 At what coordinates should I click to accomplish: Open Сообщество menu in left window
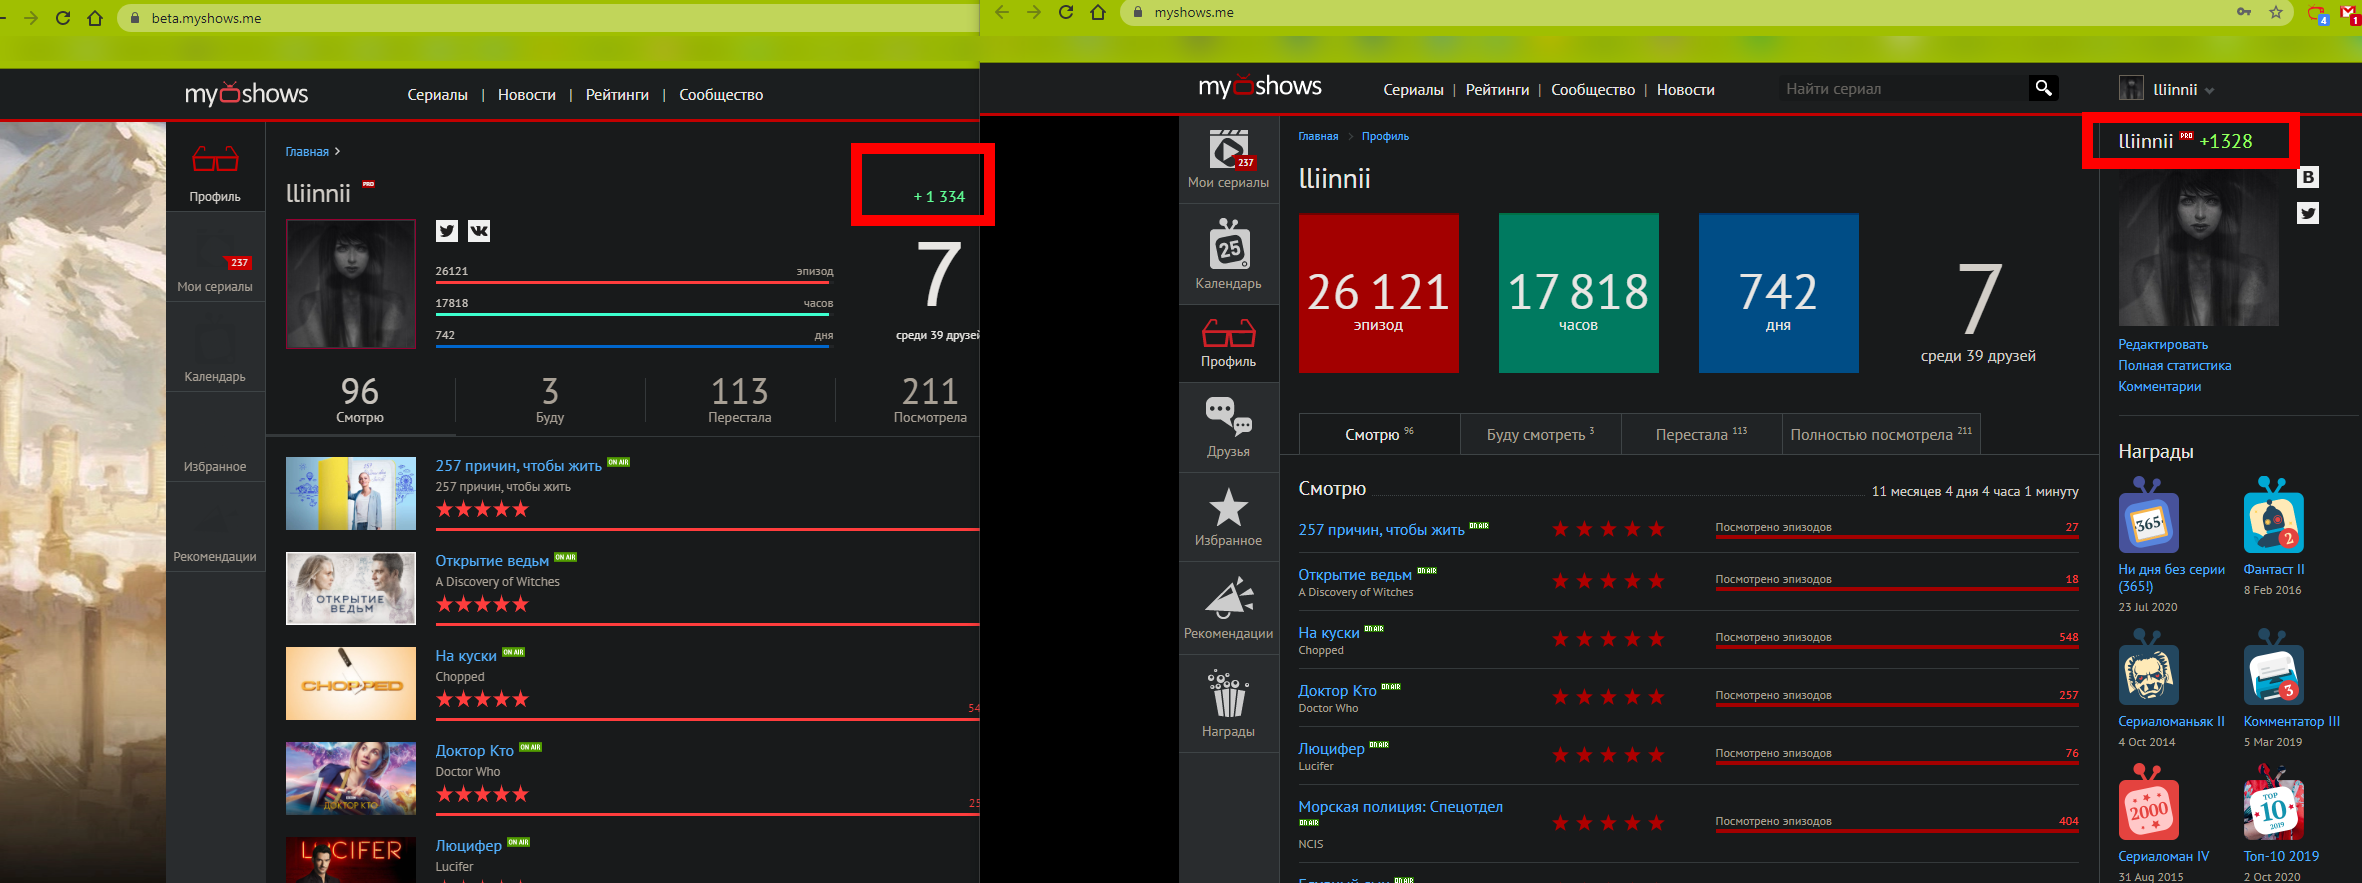click(x=721, y=95)
